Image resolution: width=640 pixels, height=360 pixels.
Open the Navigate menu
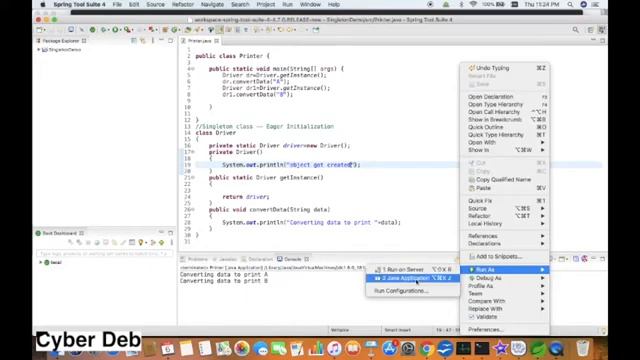(x=212, y=4)
